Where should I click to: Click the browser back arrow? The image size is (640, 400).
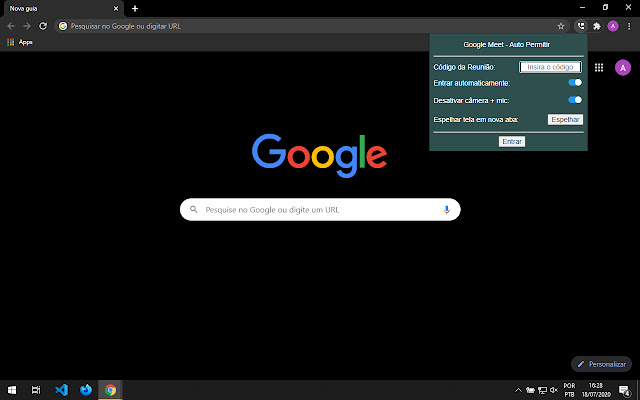(x=11, y=26)
